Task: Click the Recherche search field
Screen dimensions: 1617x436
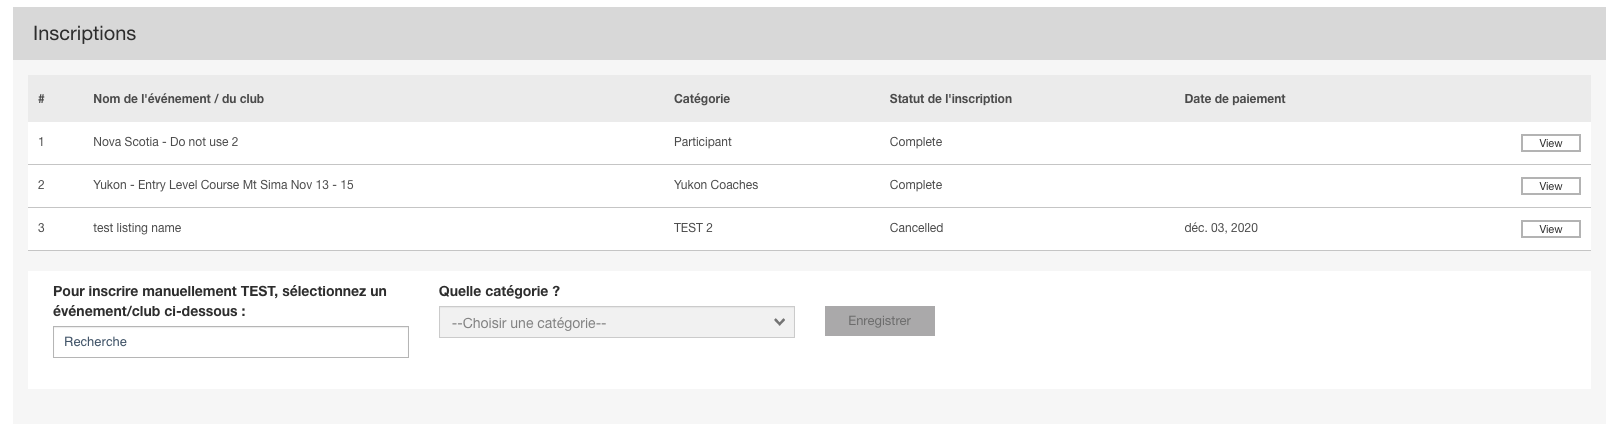Action: point(231,342)
